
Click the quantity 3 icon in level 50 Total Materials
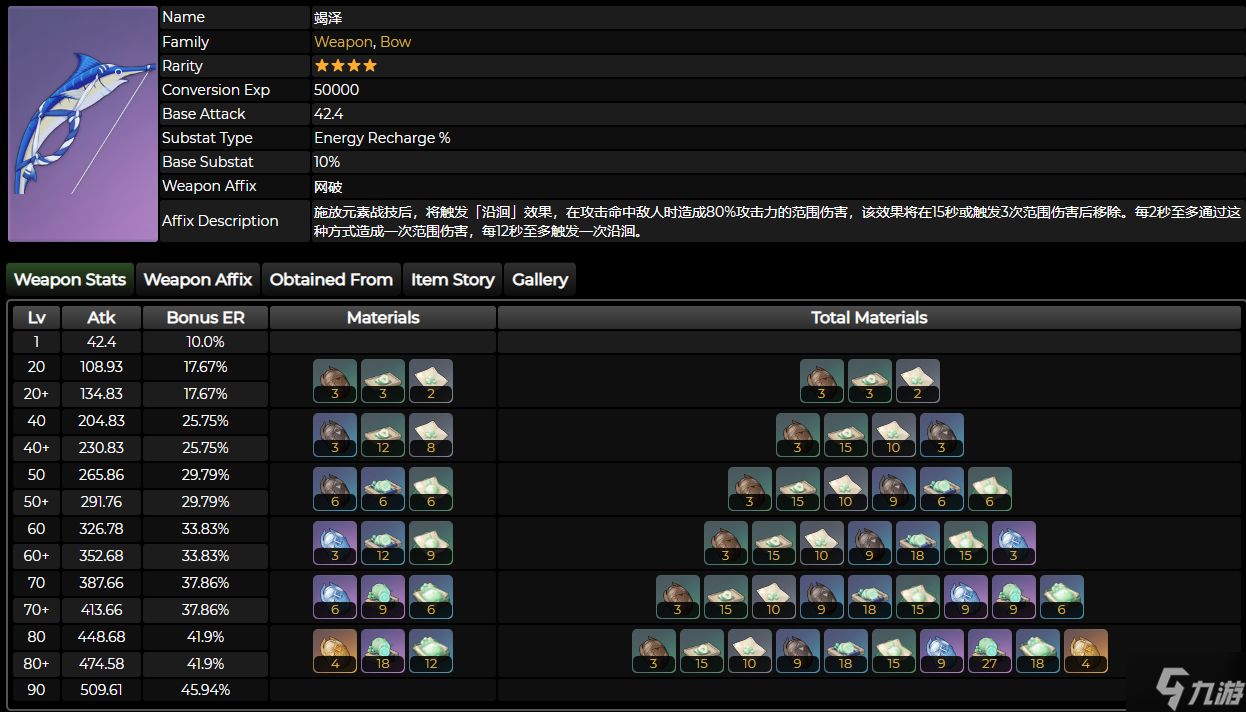[750, 489]
